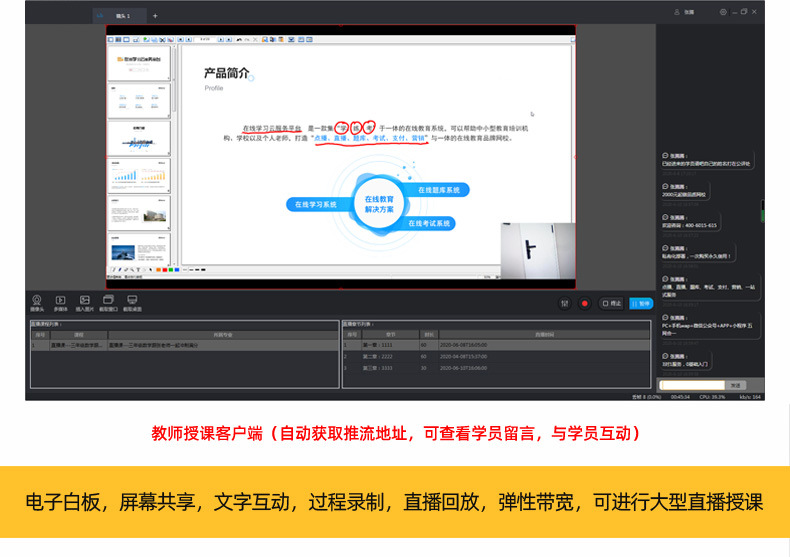Open the multimedia (多媒体) source icon

tap(60, 303)
